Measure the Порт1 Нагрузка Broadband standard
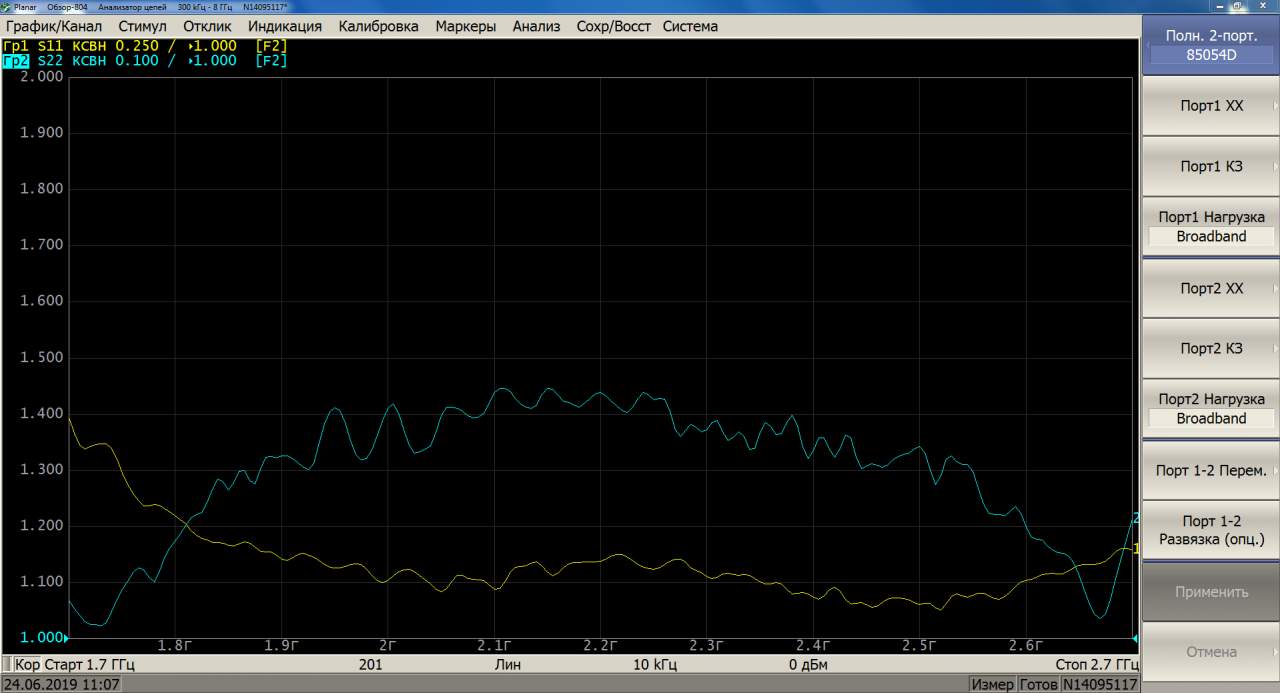 coord(1211,227)
